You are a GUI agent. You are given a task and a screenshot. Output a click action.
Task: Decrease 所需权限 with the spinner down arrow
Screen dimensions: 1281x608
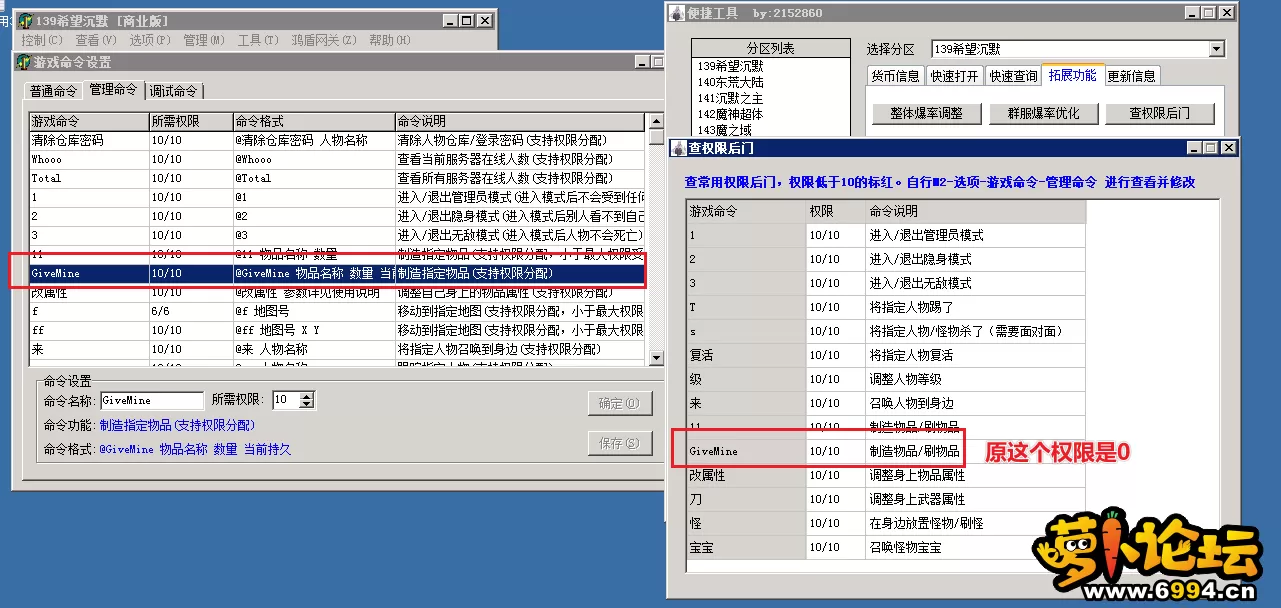click(306, 404)
